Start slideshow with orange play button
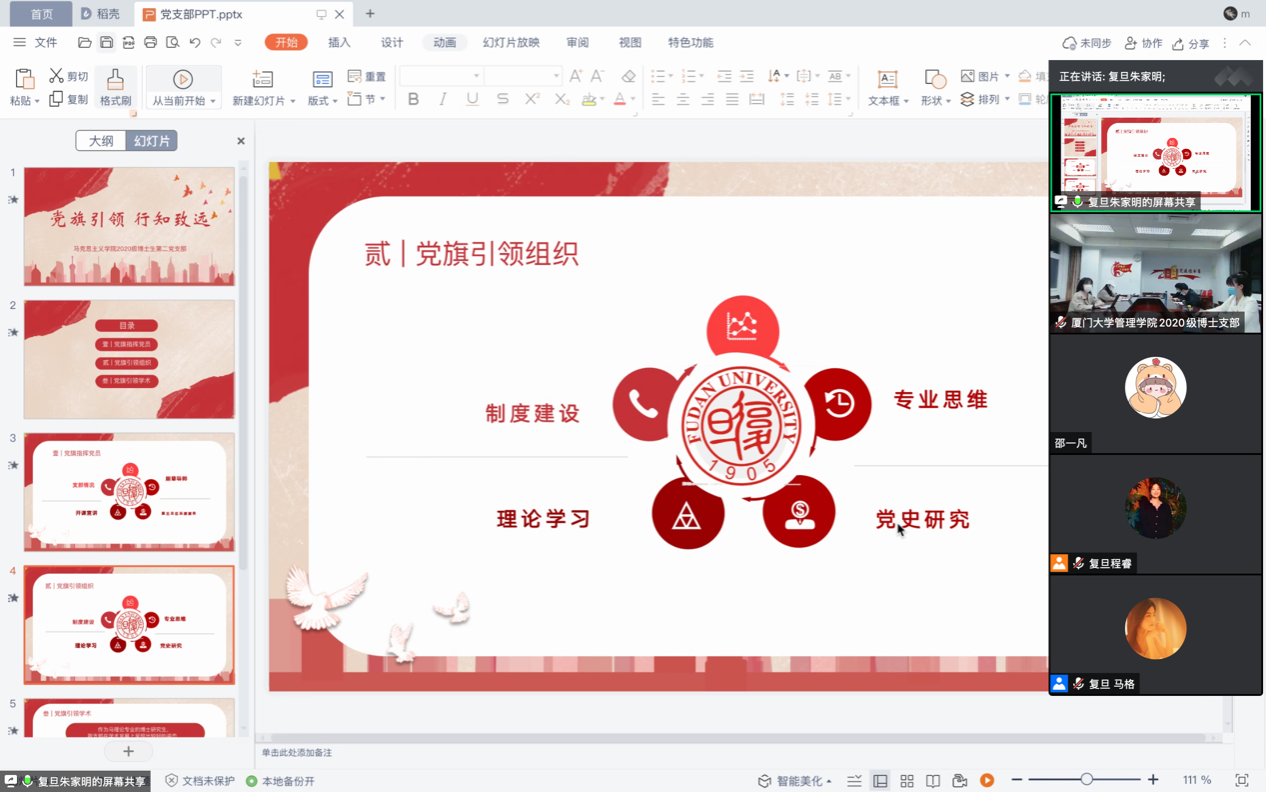The width and height of the screenshot is (1266, 792). click(987, 781)
